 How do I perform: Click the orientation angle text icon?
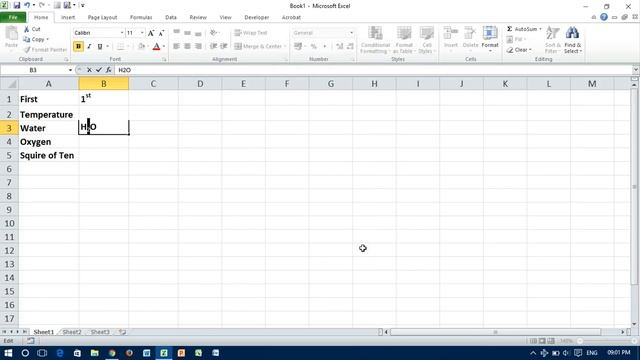click(x=213, y=32)
